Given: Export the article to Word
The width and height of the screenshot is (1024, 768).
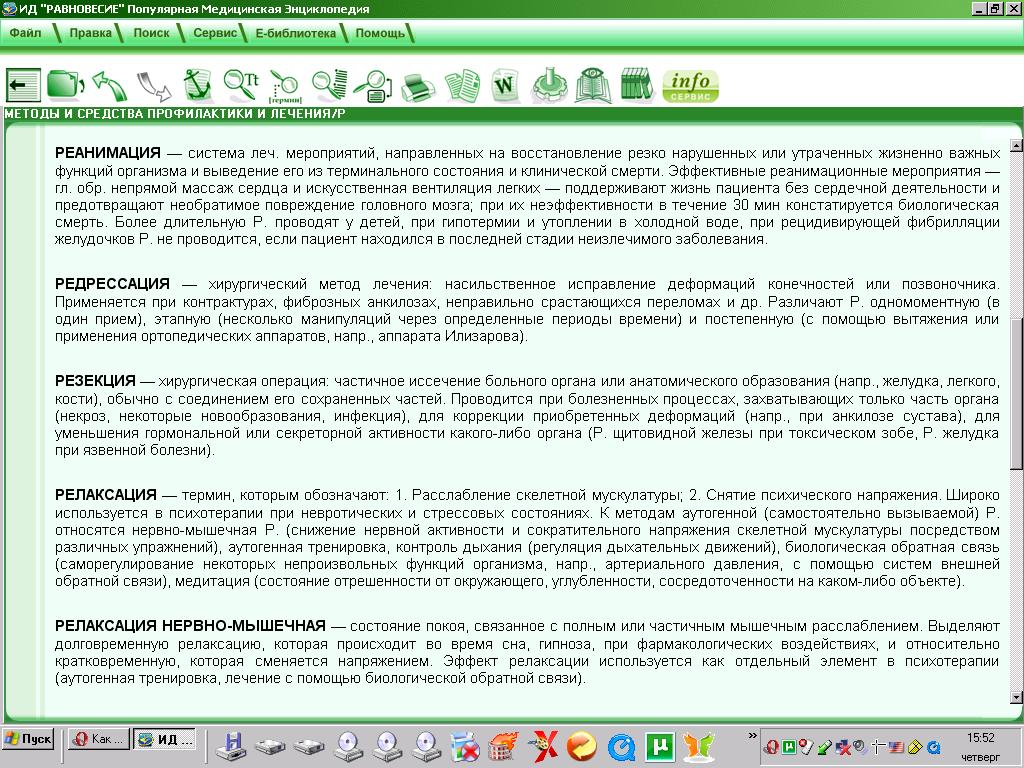Looking at the screenshot, I should [505, 86].
